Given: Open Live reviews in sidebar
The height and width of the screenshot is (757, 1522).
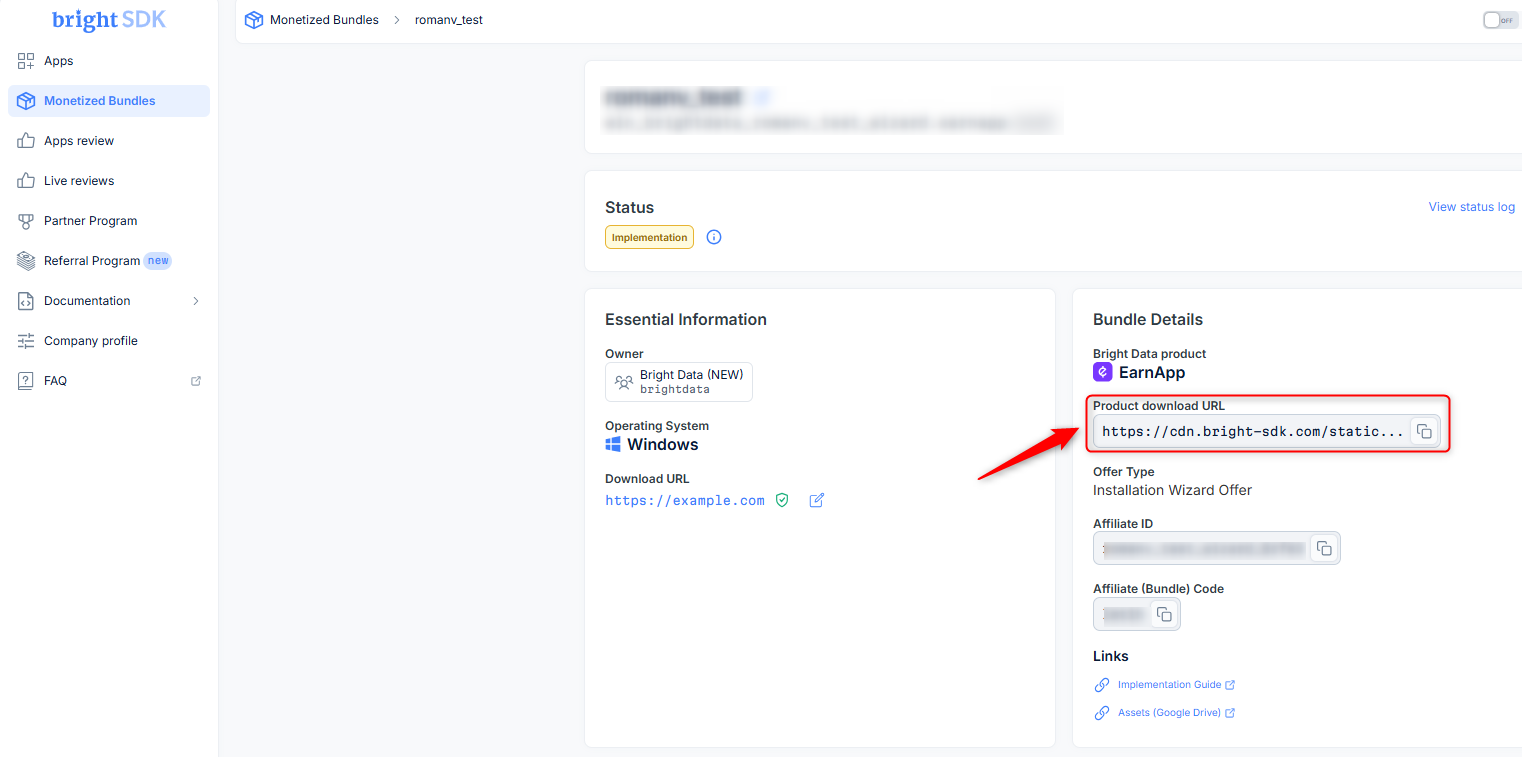Looking at the screenshot, I should [79, 181].
